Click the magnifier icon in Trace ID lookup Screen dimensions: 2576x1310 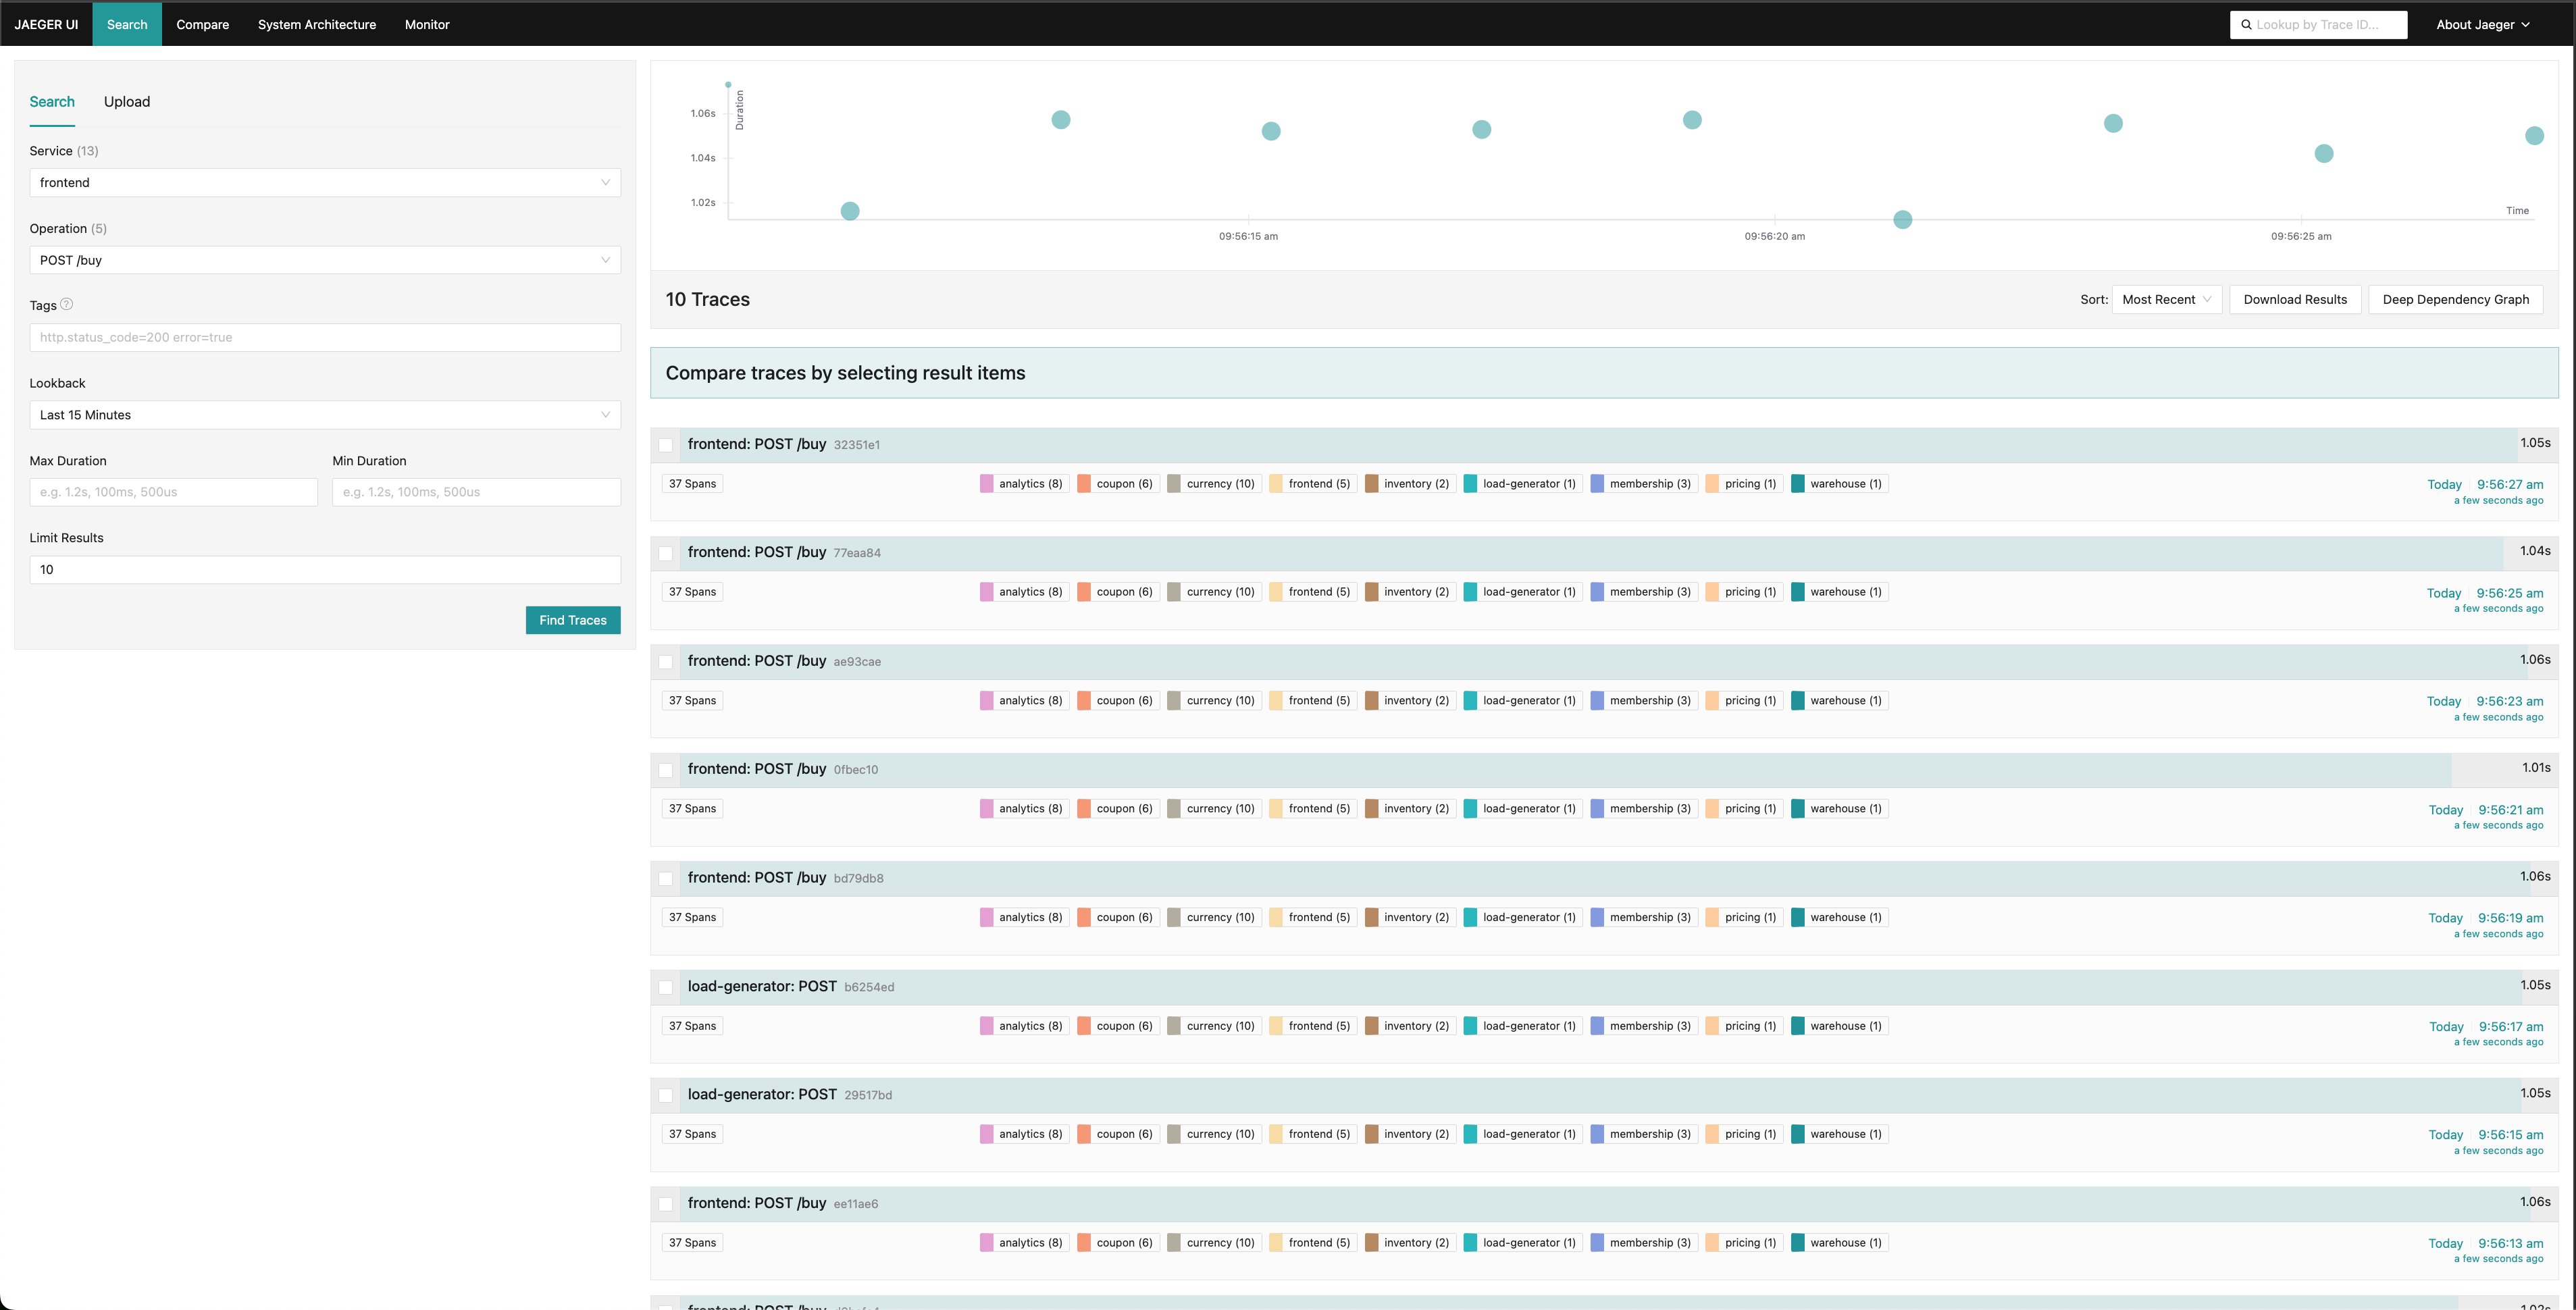tap(2246, 25)
